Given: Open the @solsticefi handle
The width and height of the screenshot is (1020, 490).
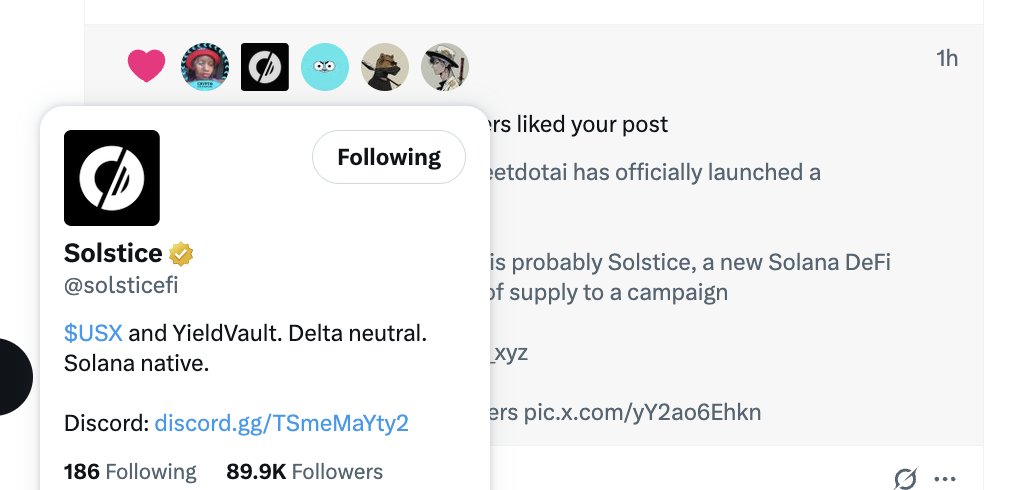Looking at the screenshot, I should [121, 285].
